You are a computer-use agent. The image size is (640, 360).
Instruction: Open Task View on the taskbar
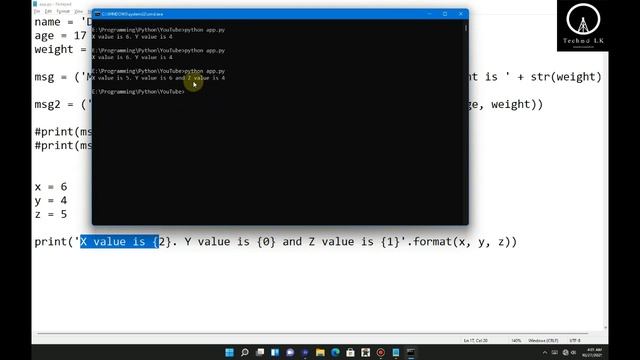(x=260, y=352)
